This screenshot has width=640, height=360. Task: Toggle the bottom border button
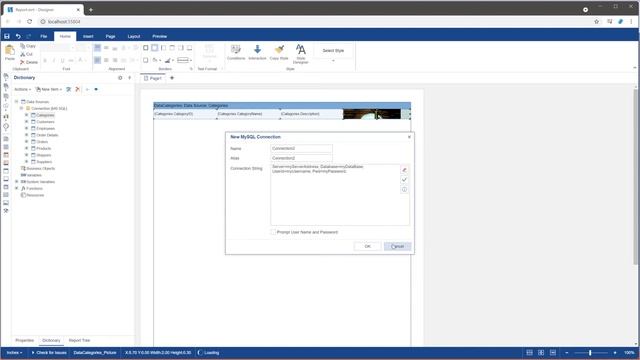tap(189, 48)
